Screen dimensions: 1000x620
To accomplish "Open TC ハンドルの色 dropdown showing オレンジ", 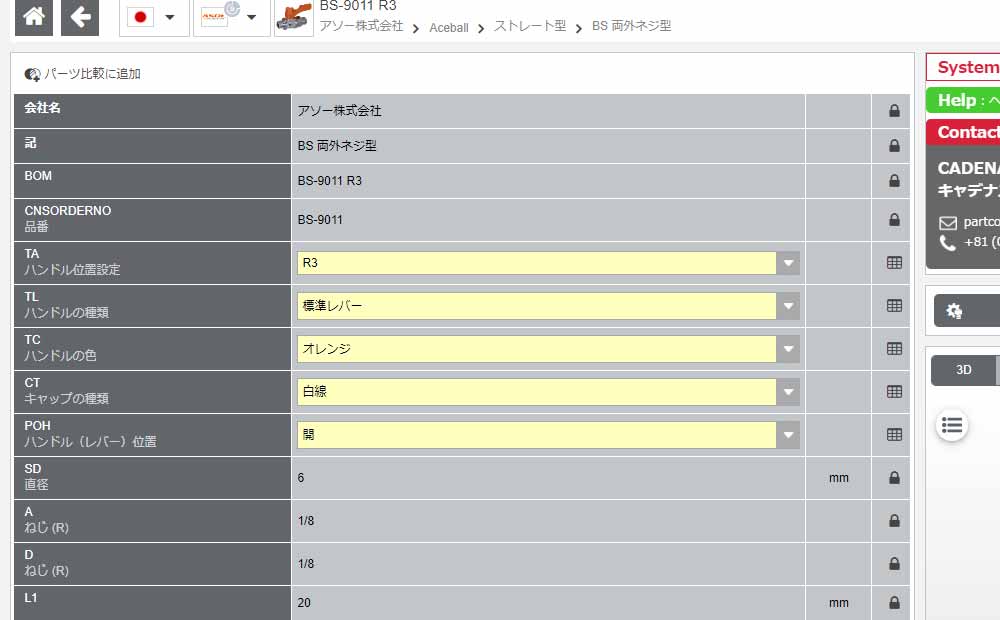I will [x=548, y=349].
